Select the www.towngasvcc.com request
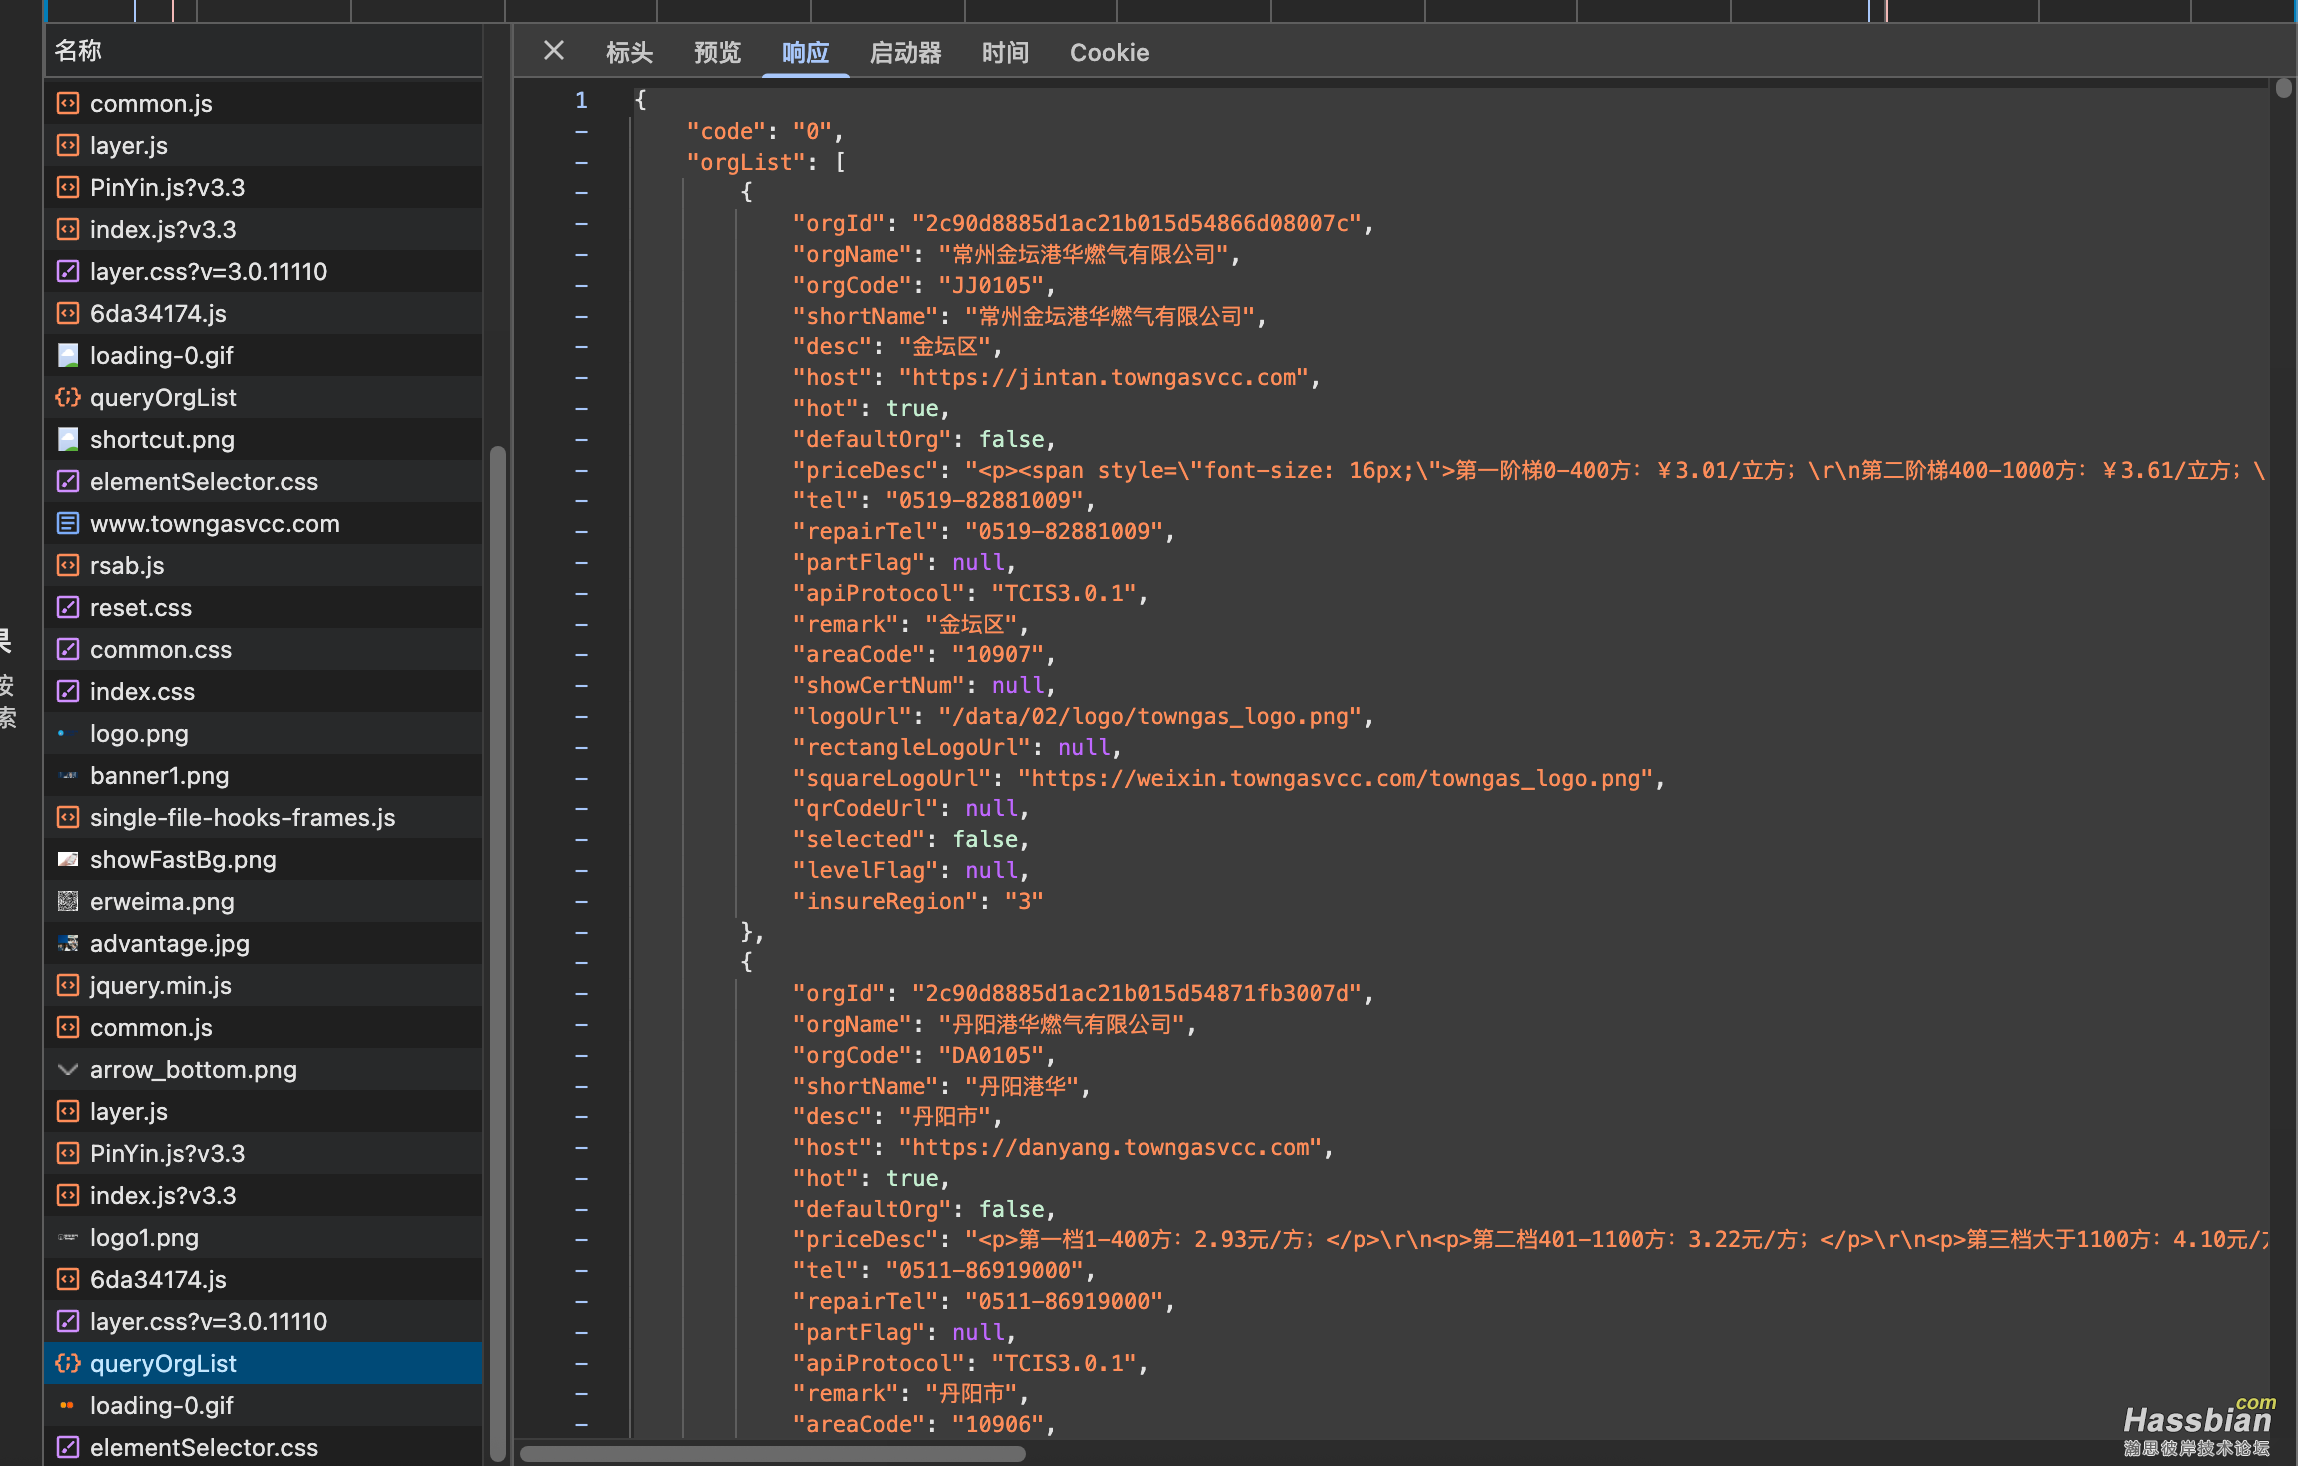This screenshot has width=2298, height=1466. coord(264,523)
